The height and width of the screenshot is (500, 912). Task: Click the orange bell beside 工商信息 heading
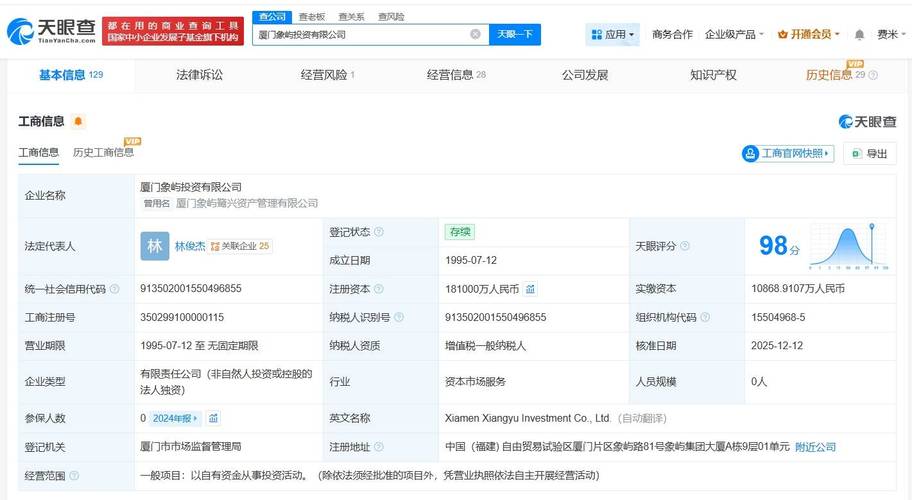point(79,122)
